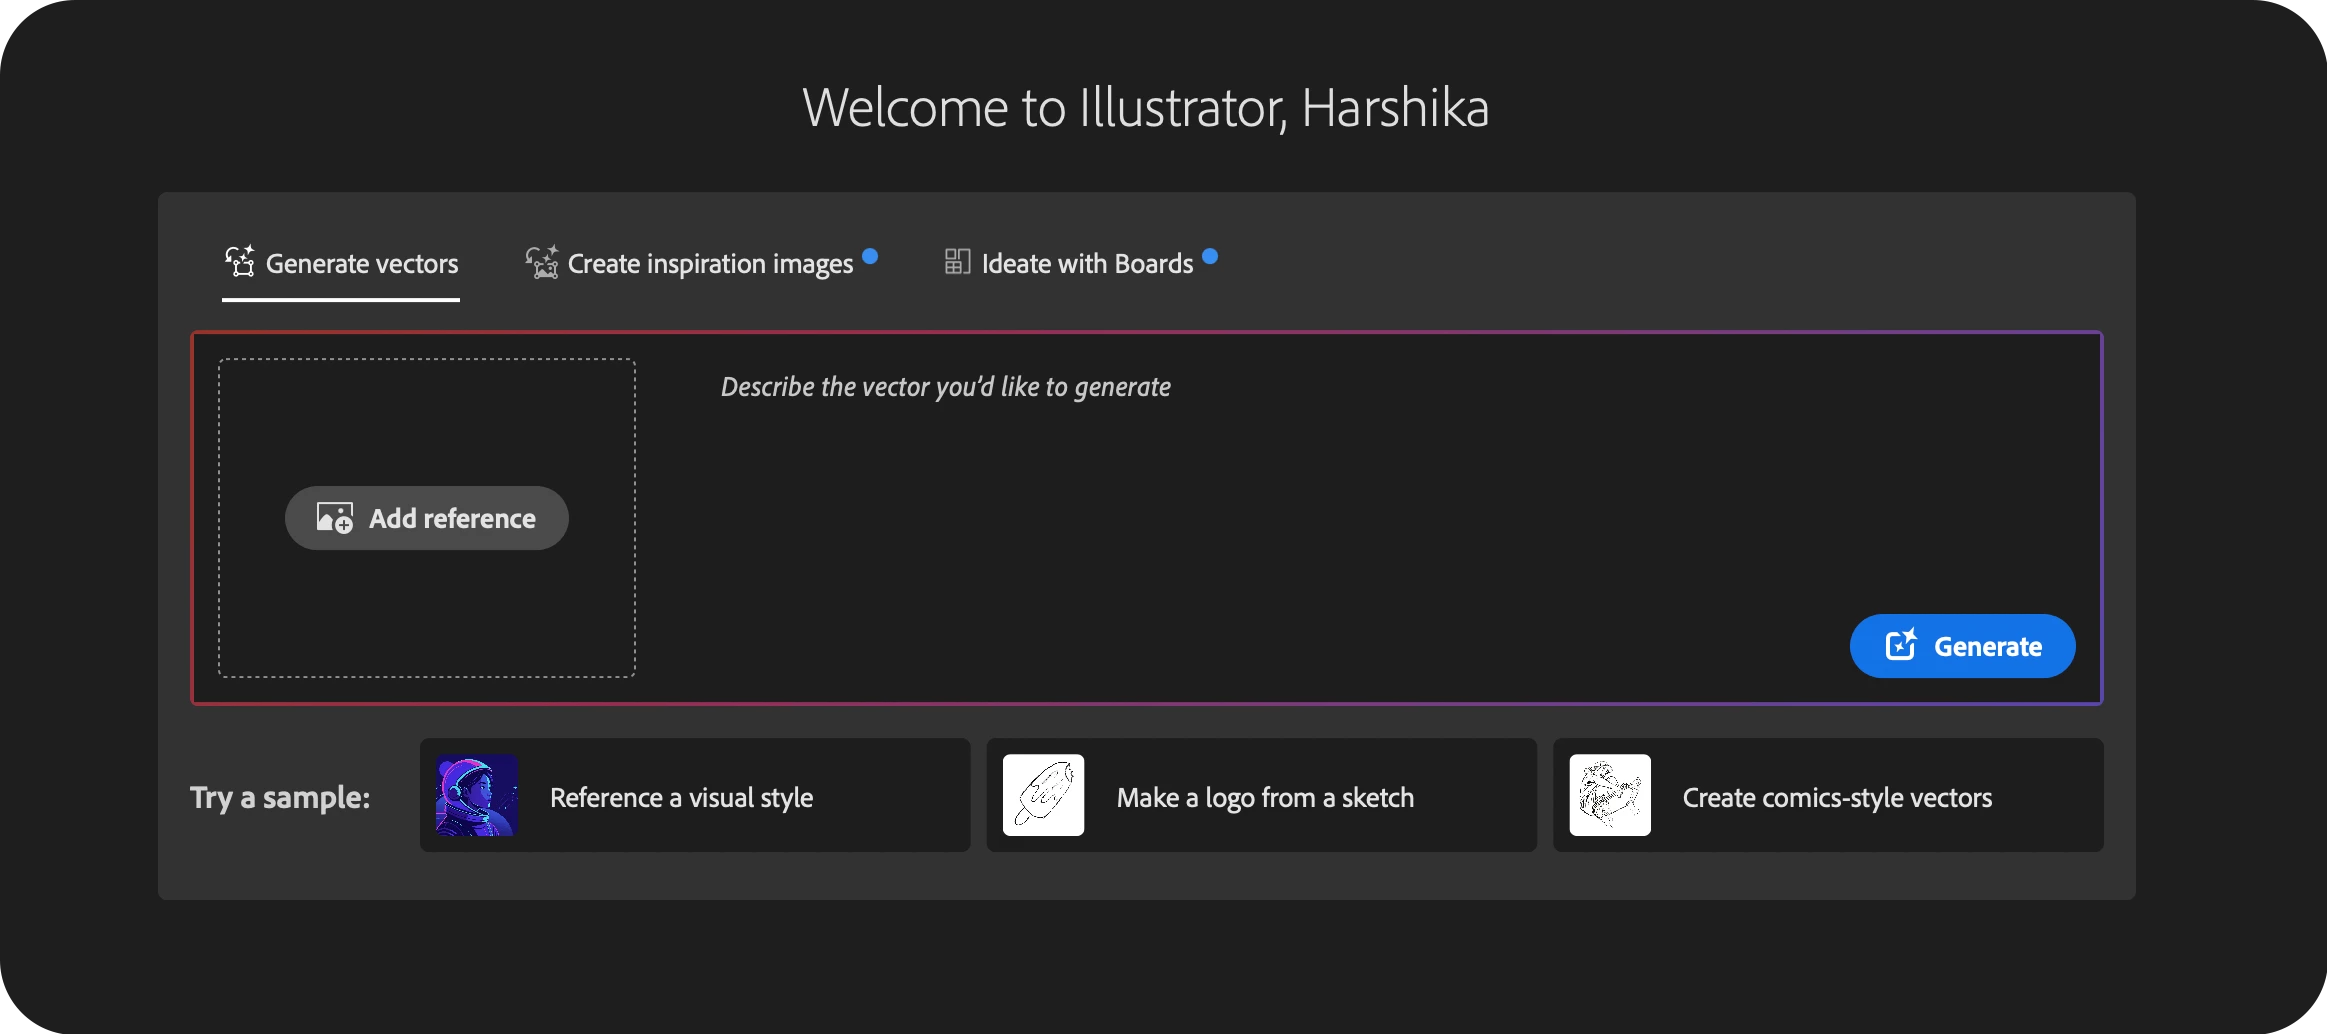Open the Ideate with Boards tab

pyautogui.click(x=1081, y=264)
